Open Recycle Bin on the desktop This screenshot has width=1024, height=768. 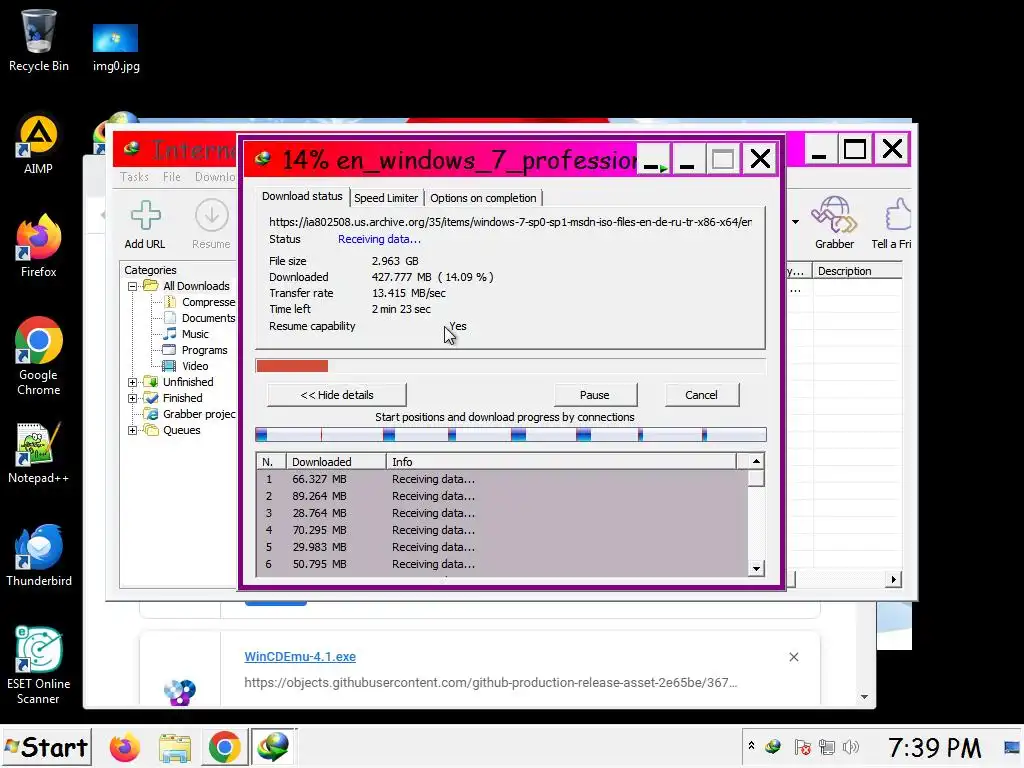[x=39, y=40]
